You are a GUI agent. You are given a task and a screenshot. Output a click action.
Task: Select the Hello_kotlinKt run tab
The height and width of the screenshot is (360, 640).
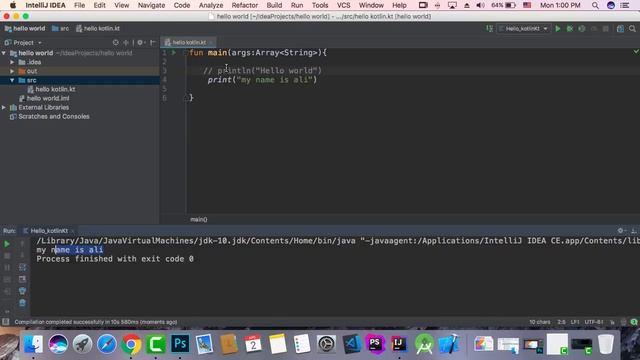49,231
